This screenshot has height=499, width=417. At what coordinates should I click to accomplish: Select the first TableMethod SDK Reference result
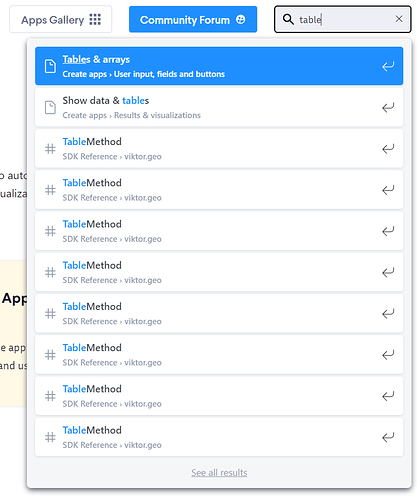[x=219, y=149]
